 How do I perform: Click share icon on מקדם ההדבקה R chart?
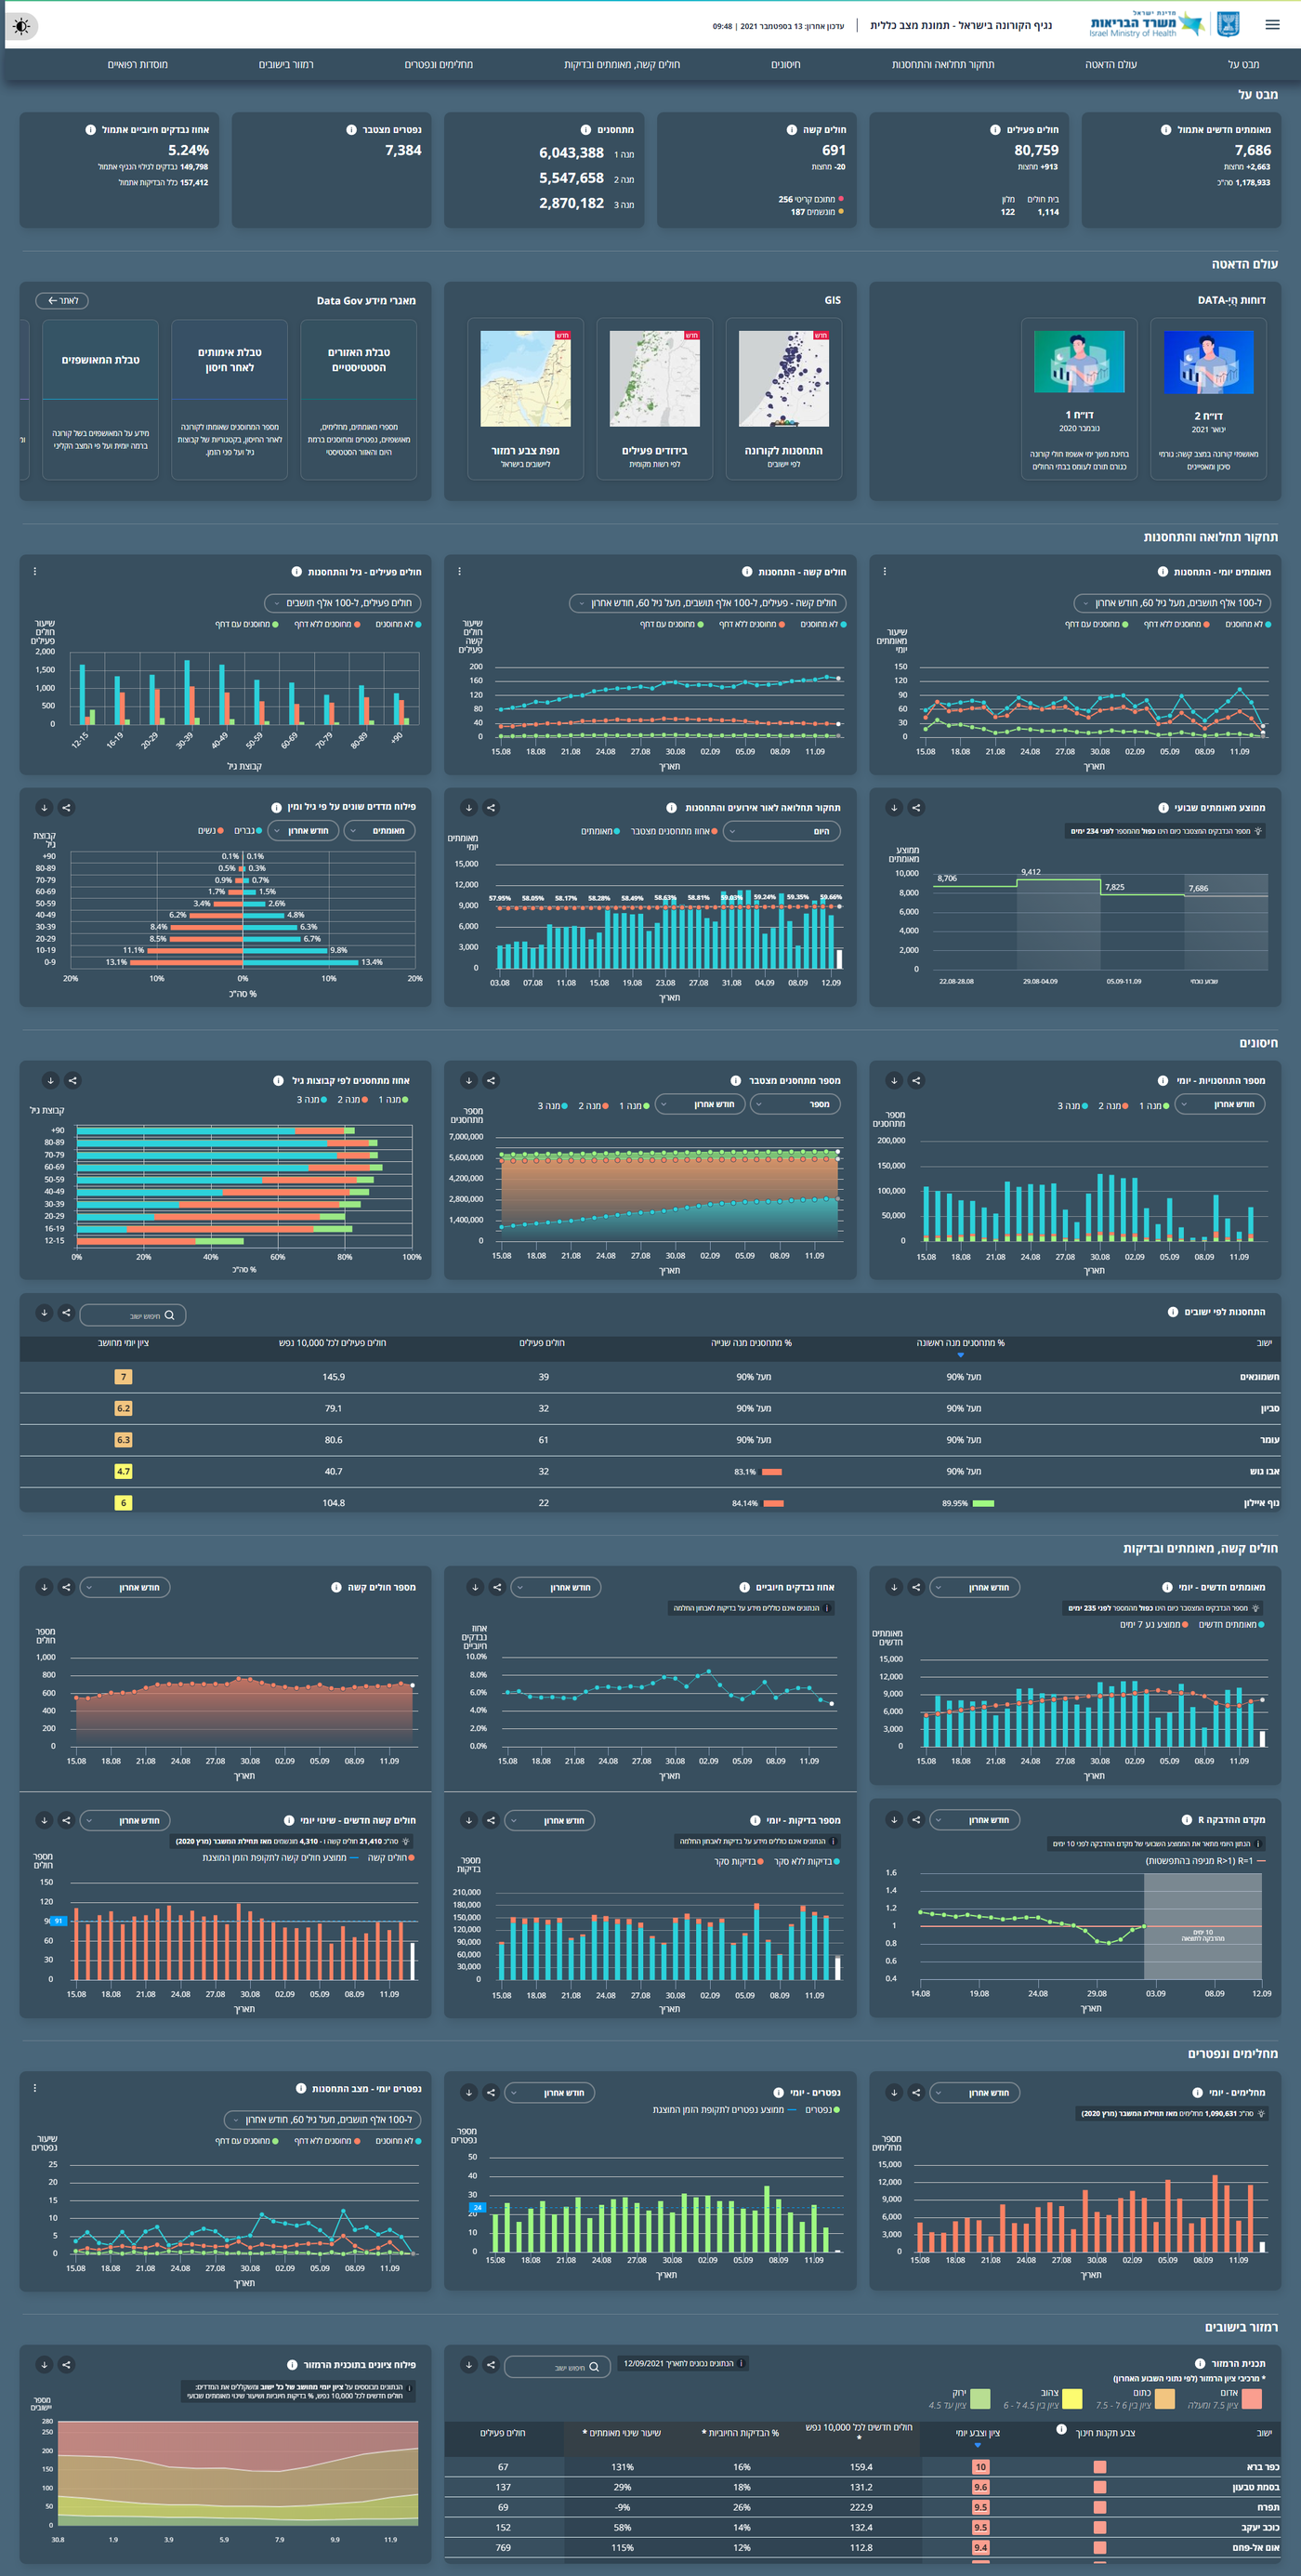(916, 1820)
